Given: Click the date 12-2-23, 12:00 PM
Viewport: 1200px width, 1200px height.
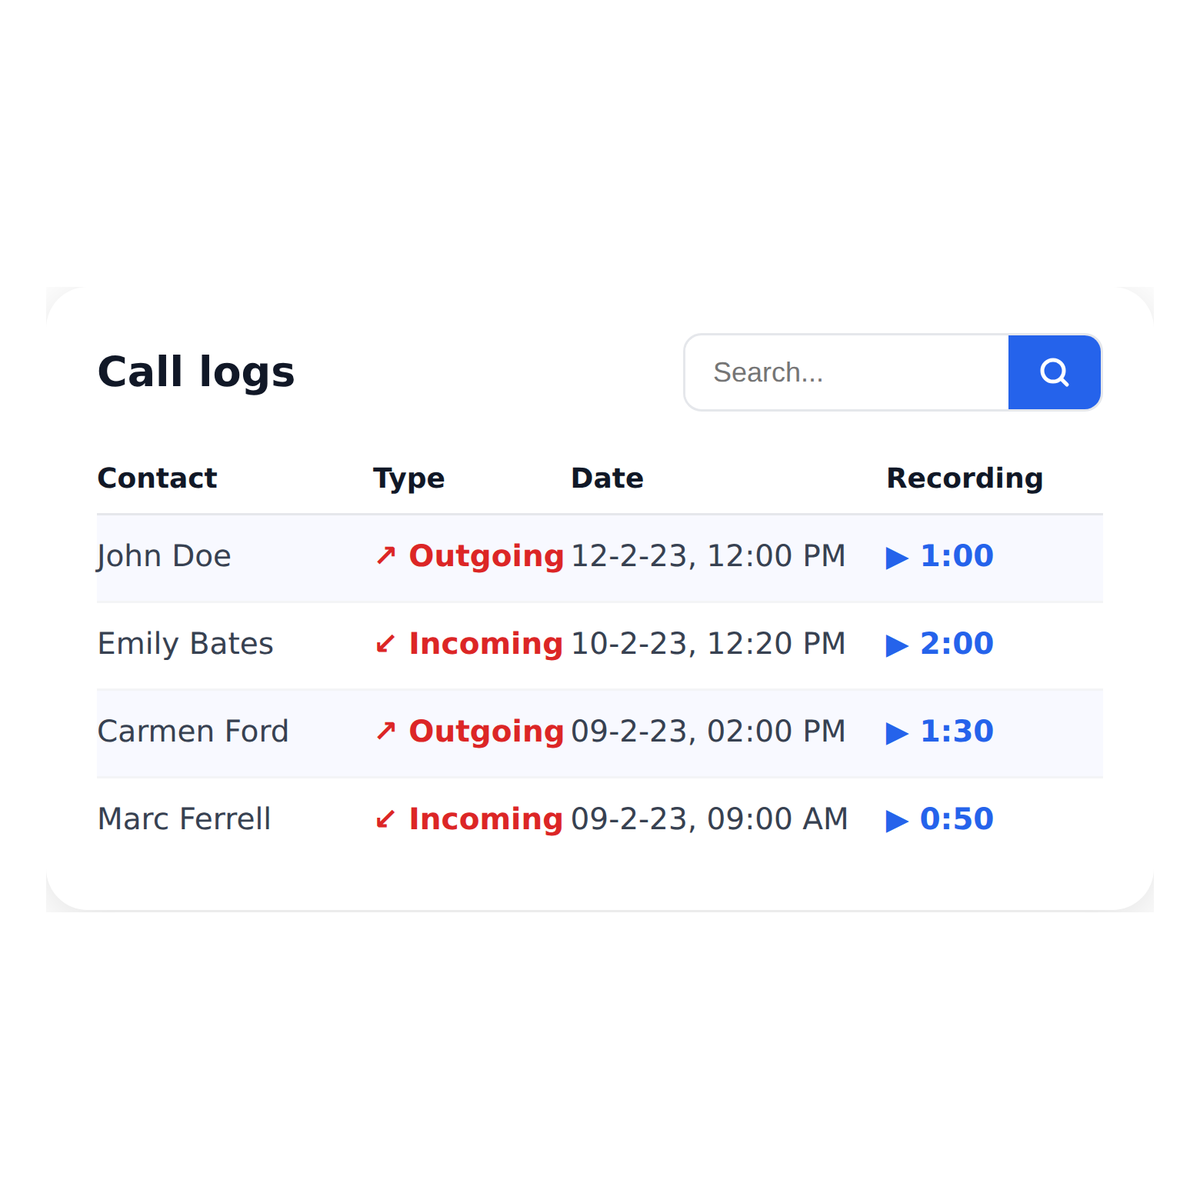Looking at the screenshot, I should coord(708,556).
